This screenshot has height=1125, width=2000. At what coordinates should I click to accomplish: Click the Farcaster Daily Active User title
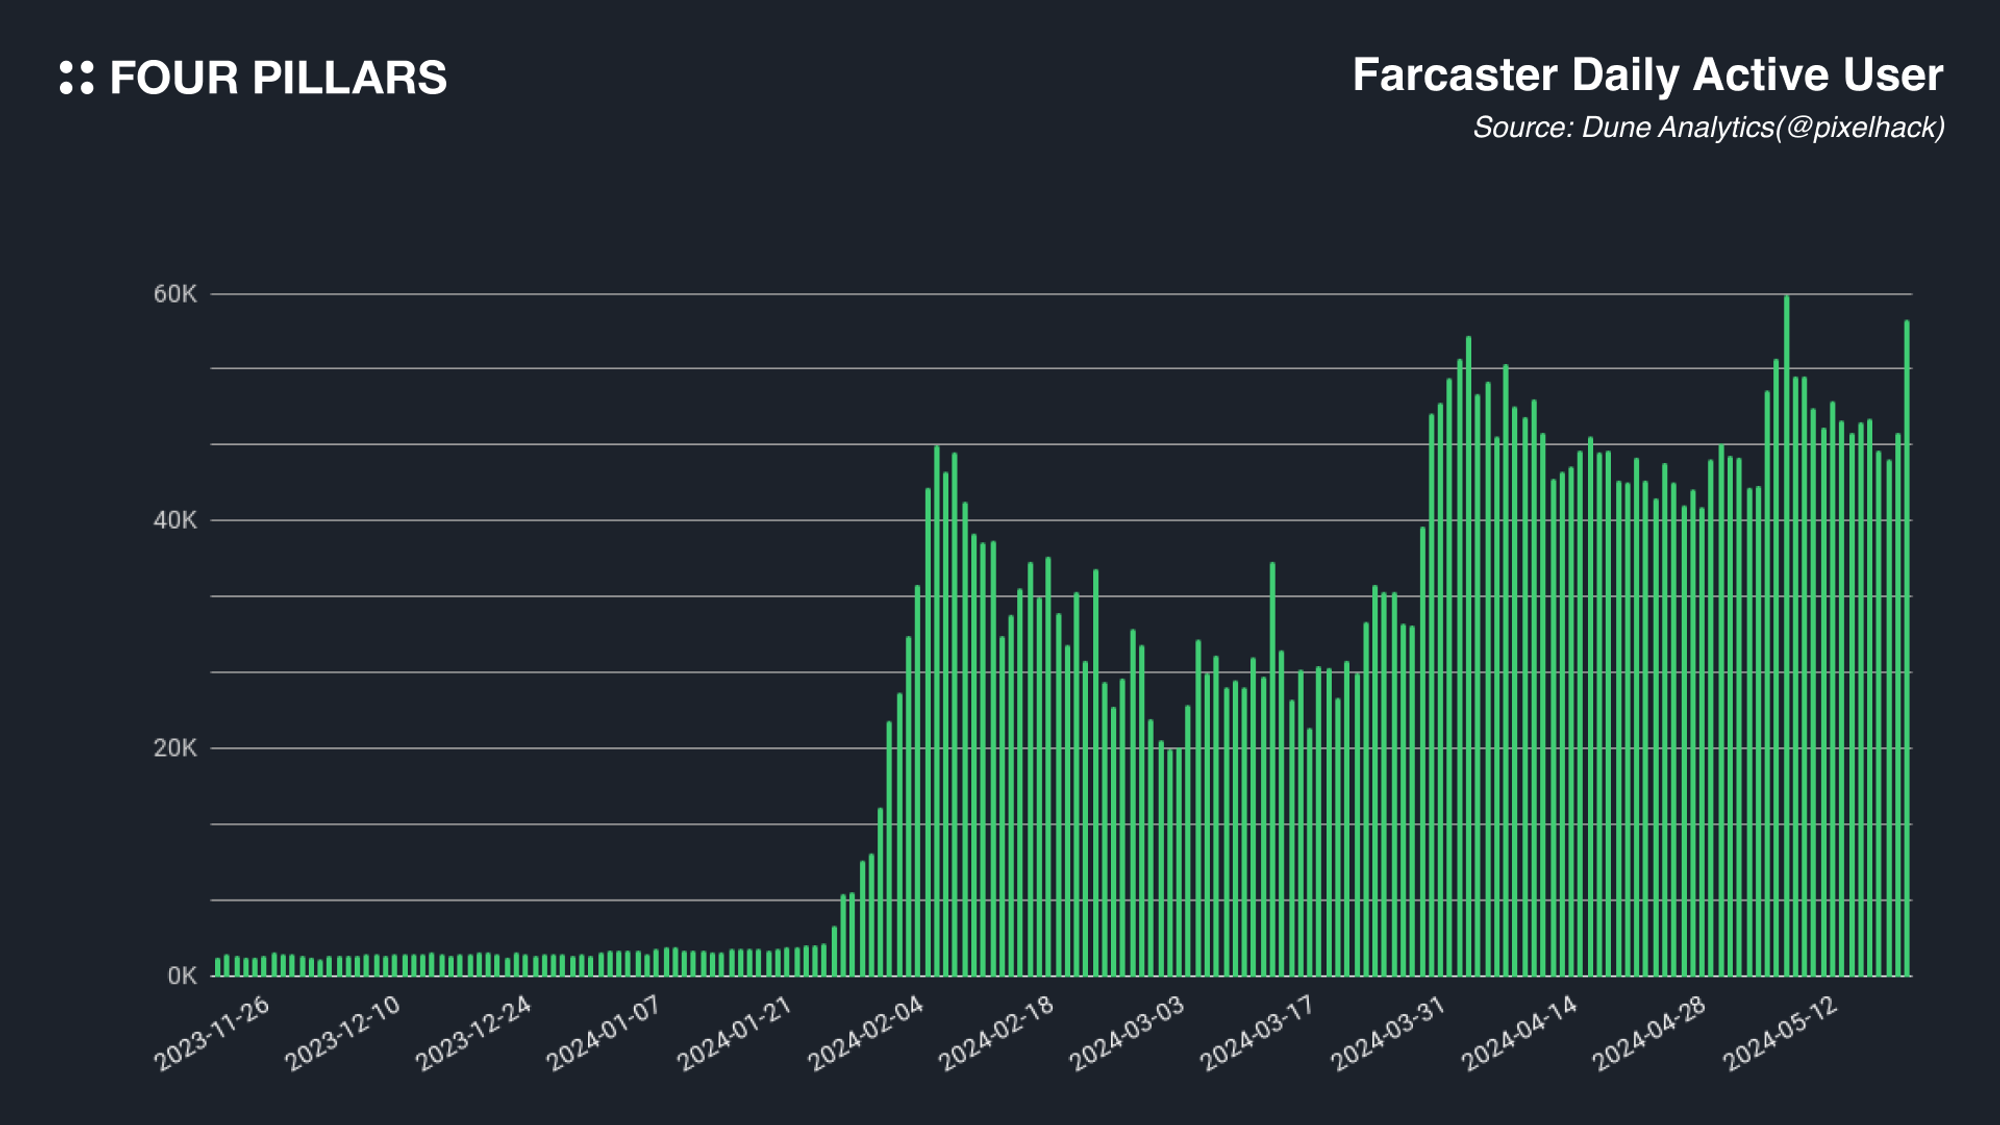1647,75
